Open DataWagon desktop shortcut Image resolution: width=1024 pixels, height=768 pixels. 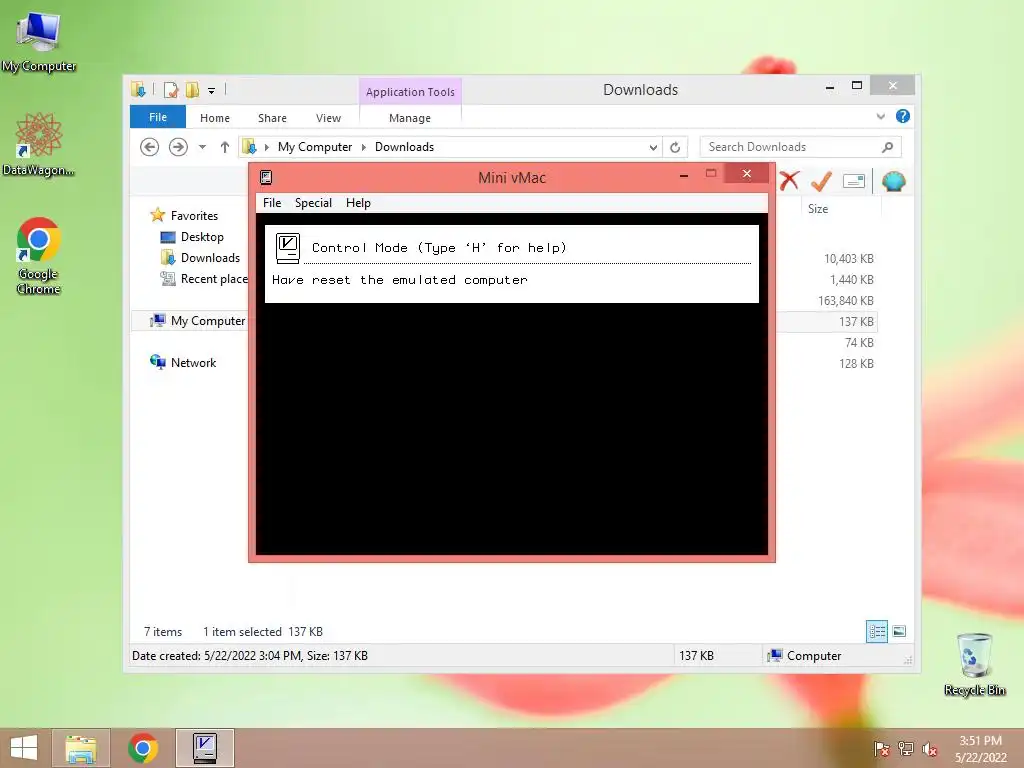click(x=39, y=144)
